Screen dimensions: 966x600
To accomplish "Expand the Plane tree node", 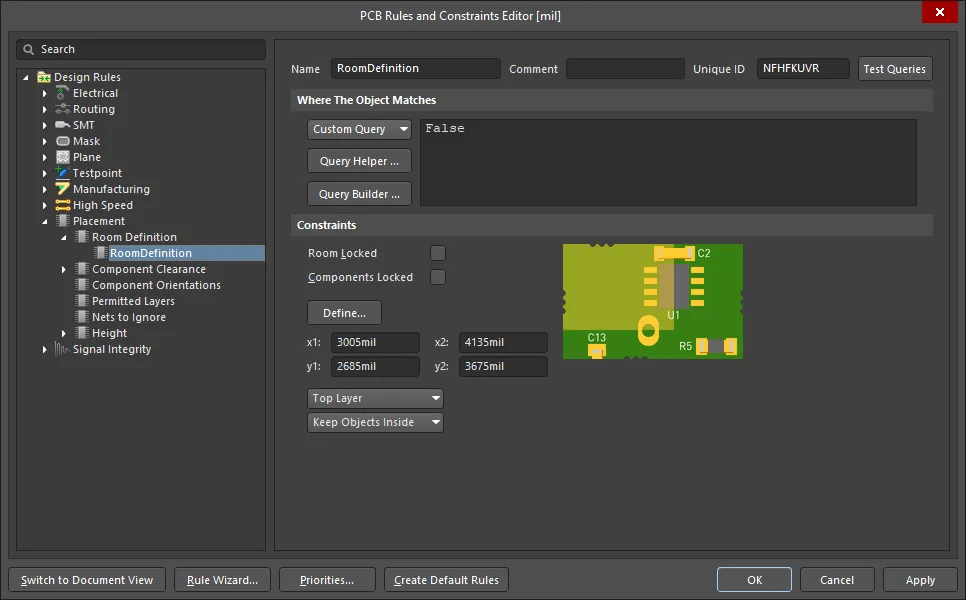I will click(44, 158).
